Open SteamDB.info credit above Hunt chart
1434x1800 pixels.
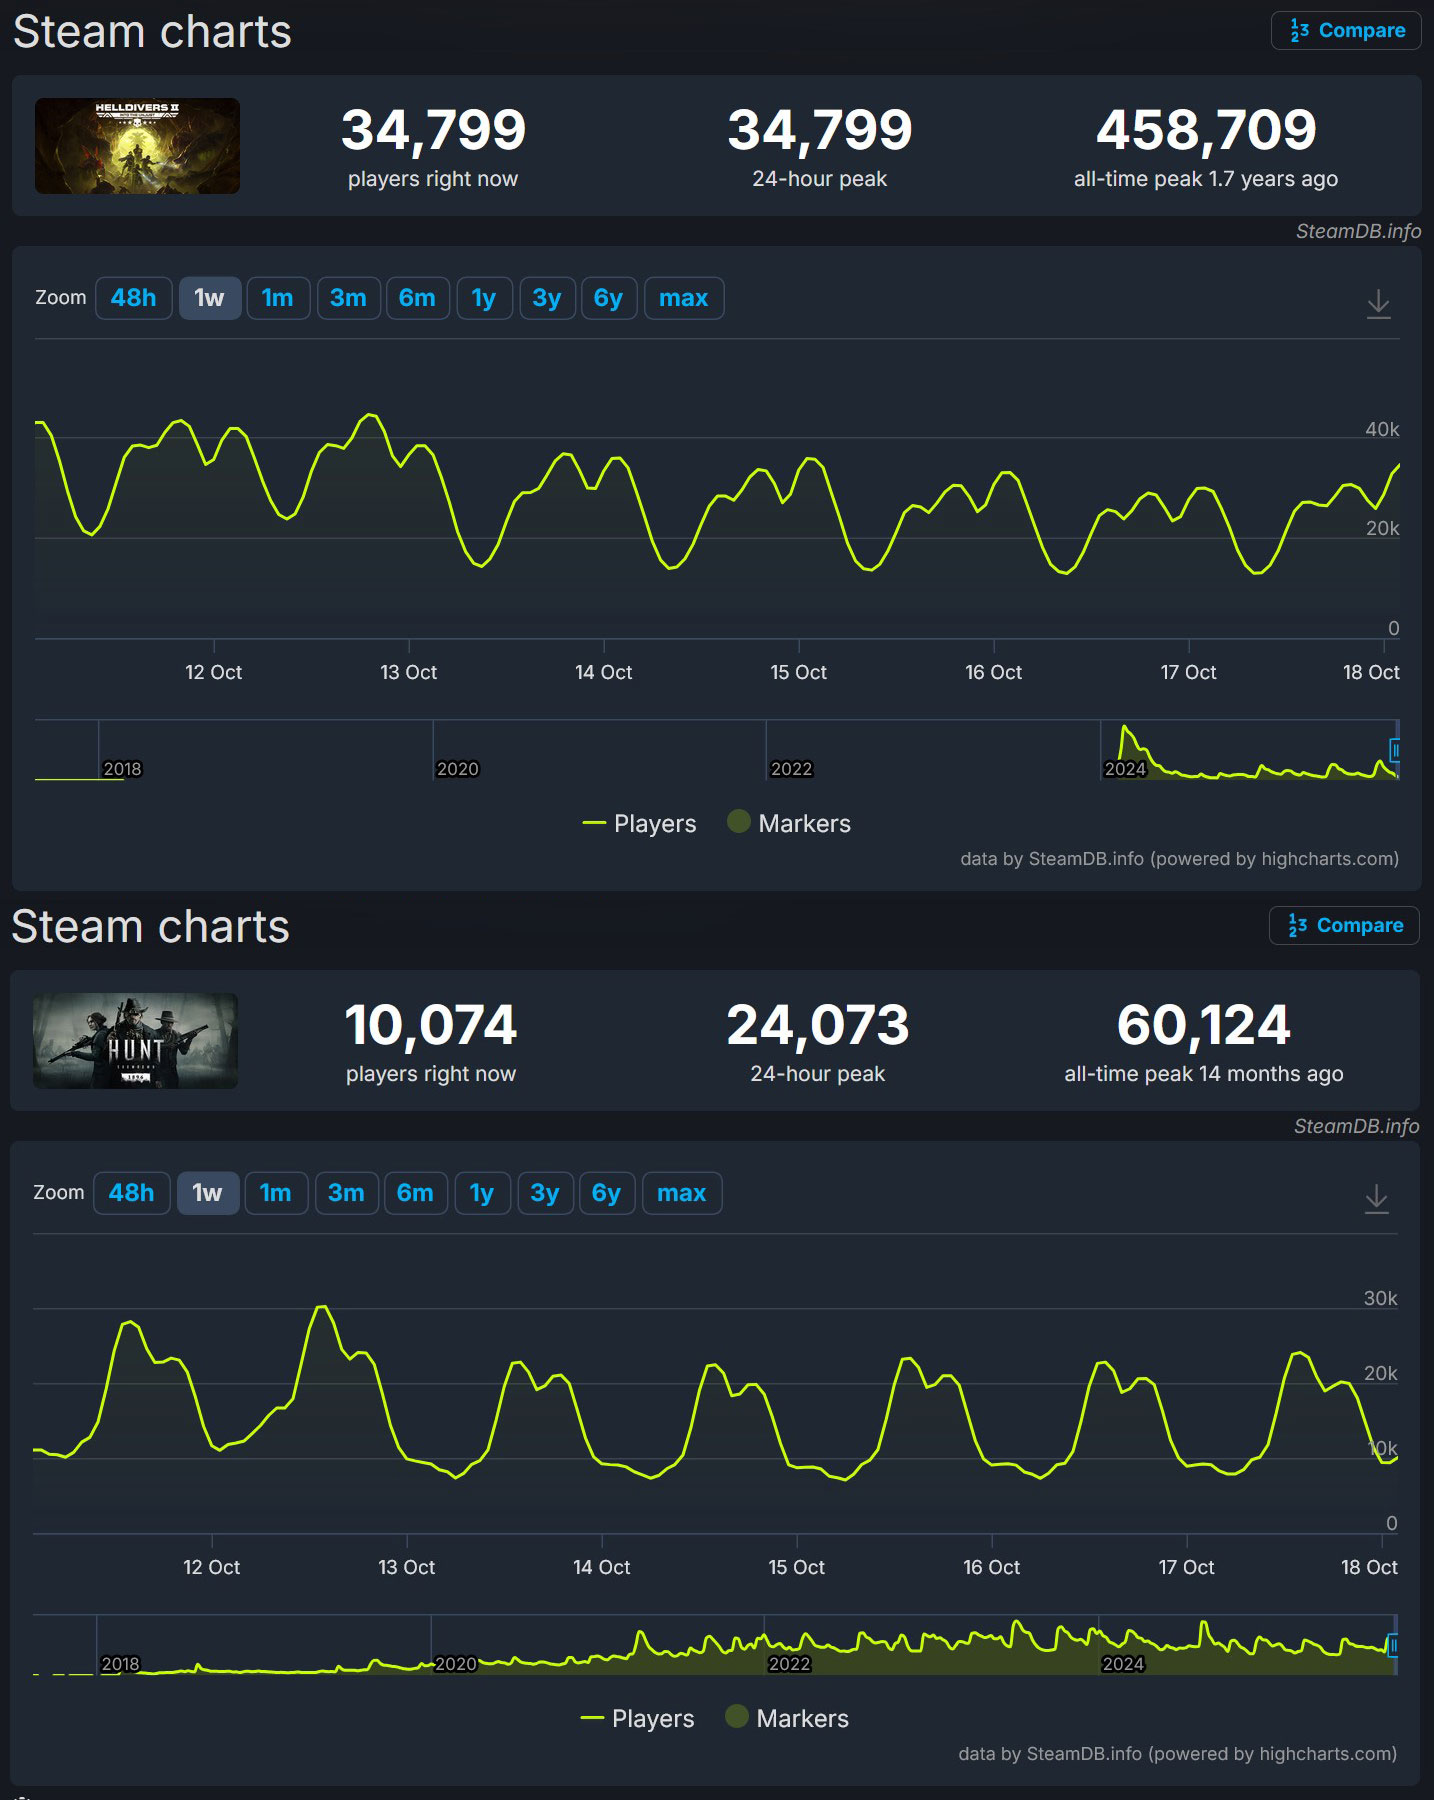pyautogui.click(x=1356, y=1126)
